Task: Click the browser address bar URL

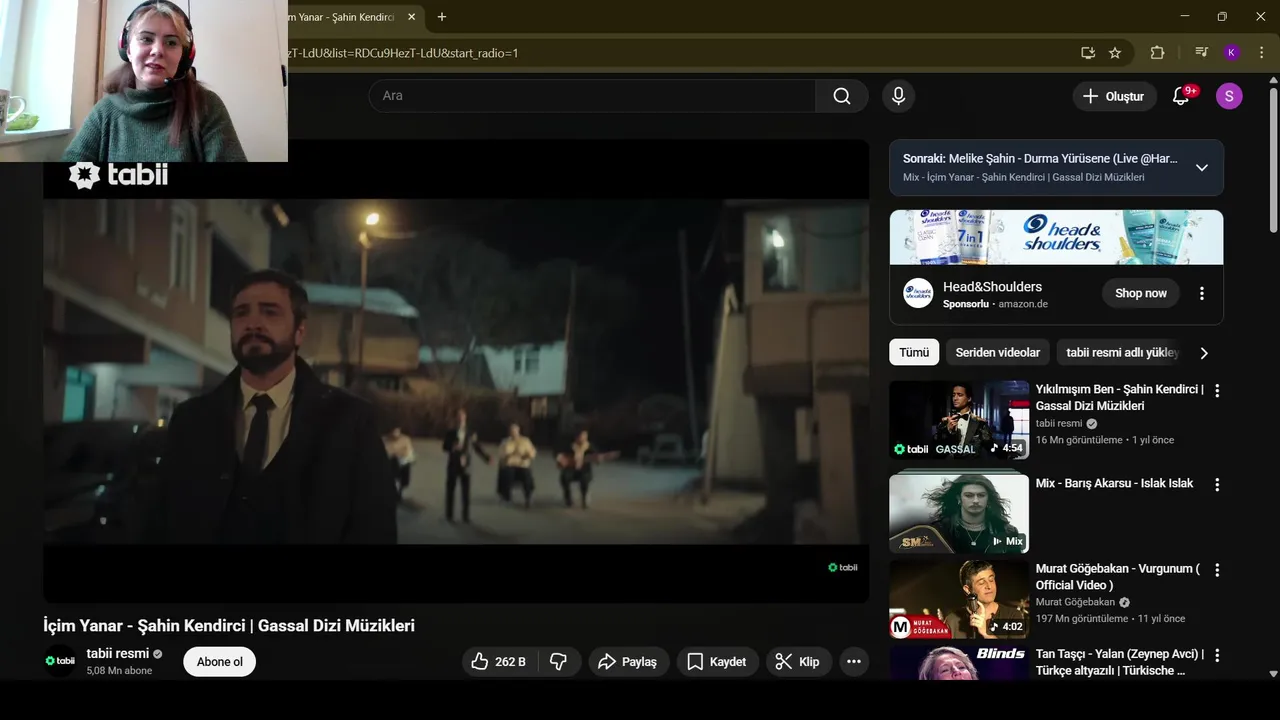Action: coord(403,53)
